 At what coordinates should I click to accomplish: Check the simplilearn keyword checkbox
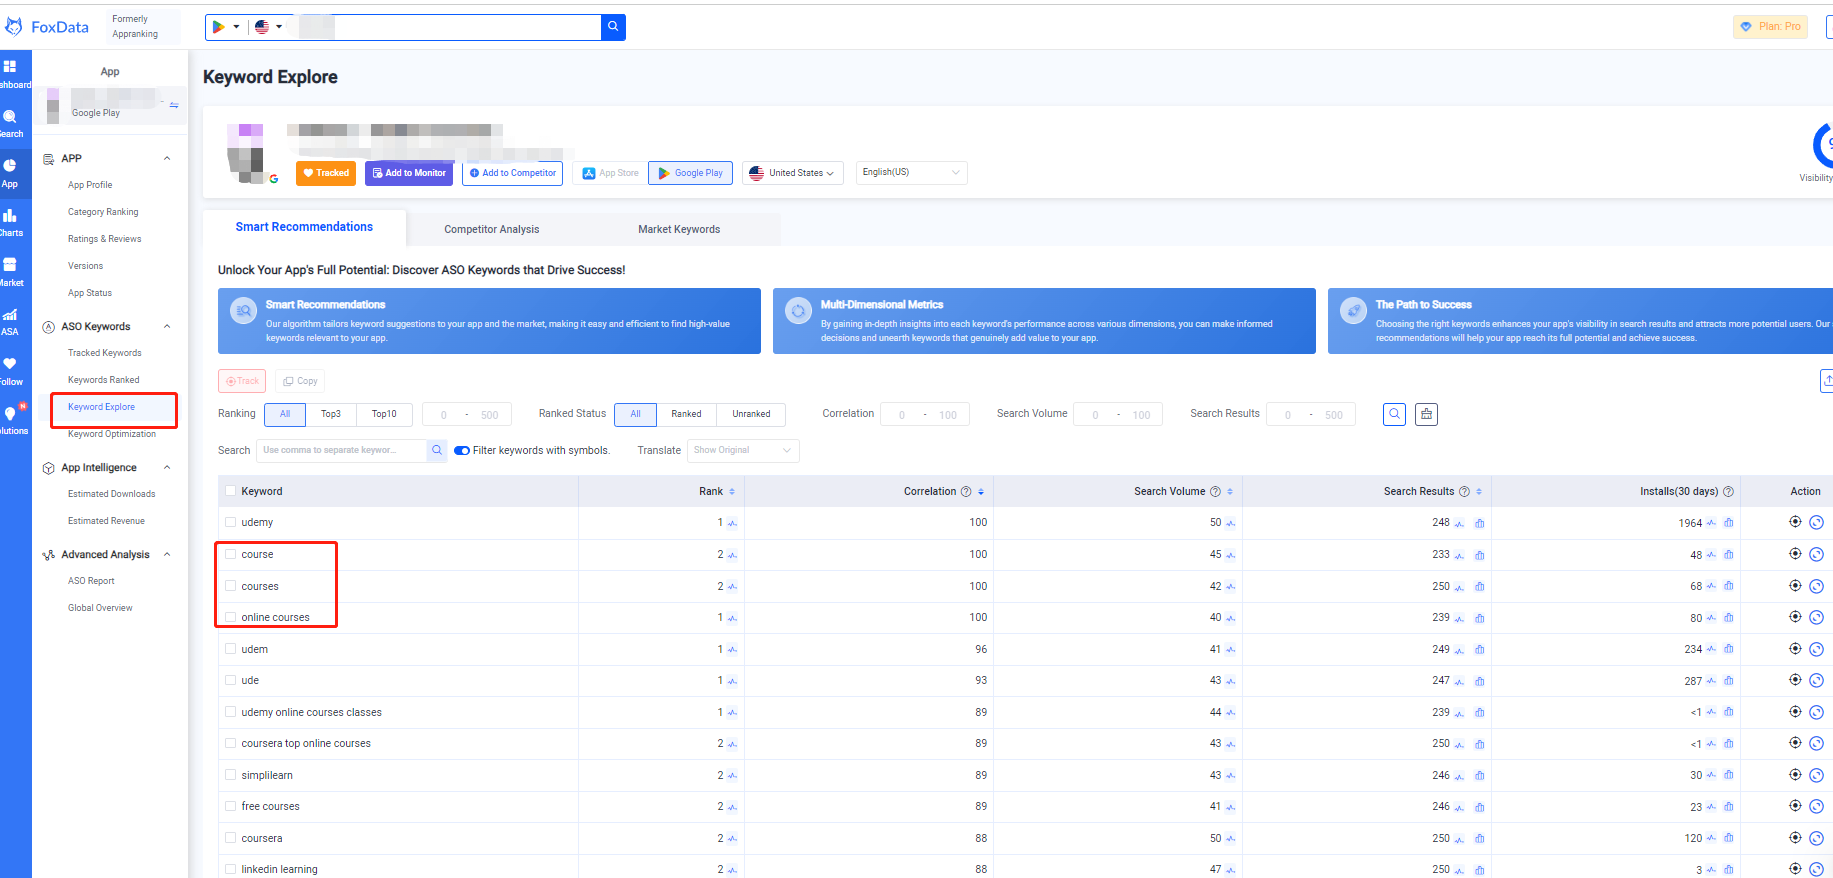[x=231, y=775]
